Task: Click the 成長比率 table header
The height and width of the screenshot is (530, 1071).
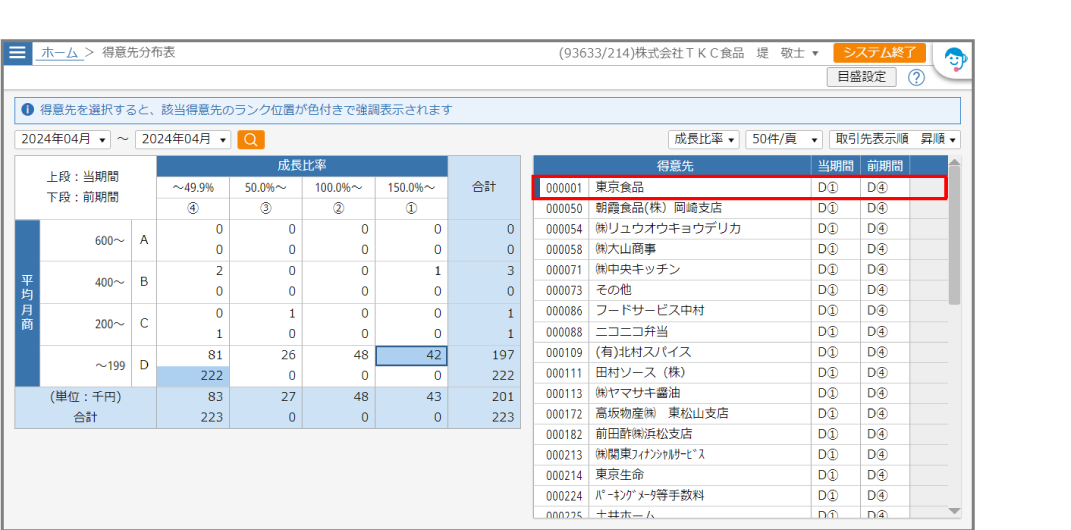Action: click(302, 166)
